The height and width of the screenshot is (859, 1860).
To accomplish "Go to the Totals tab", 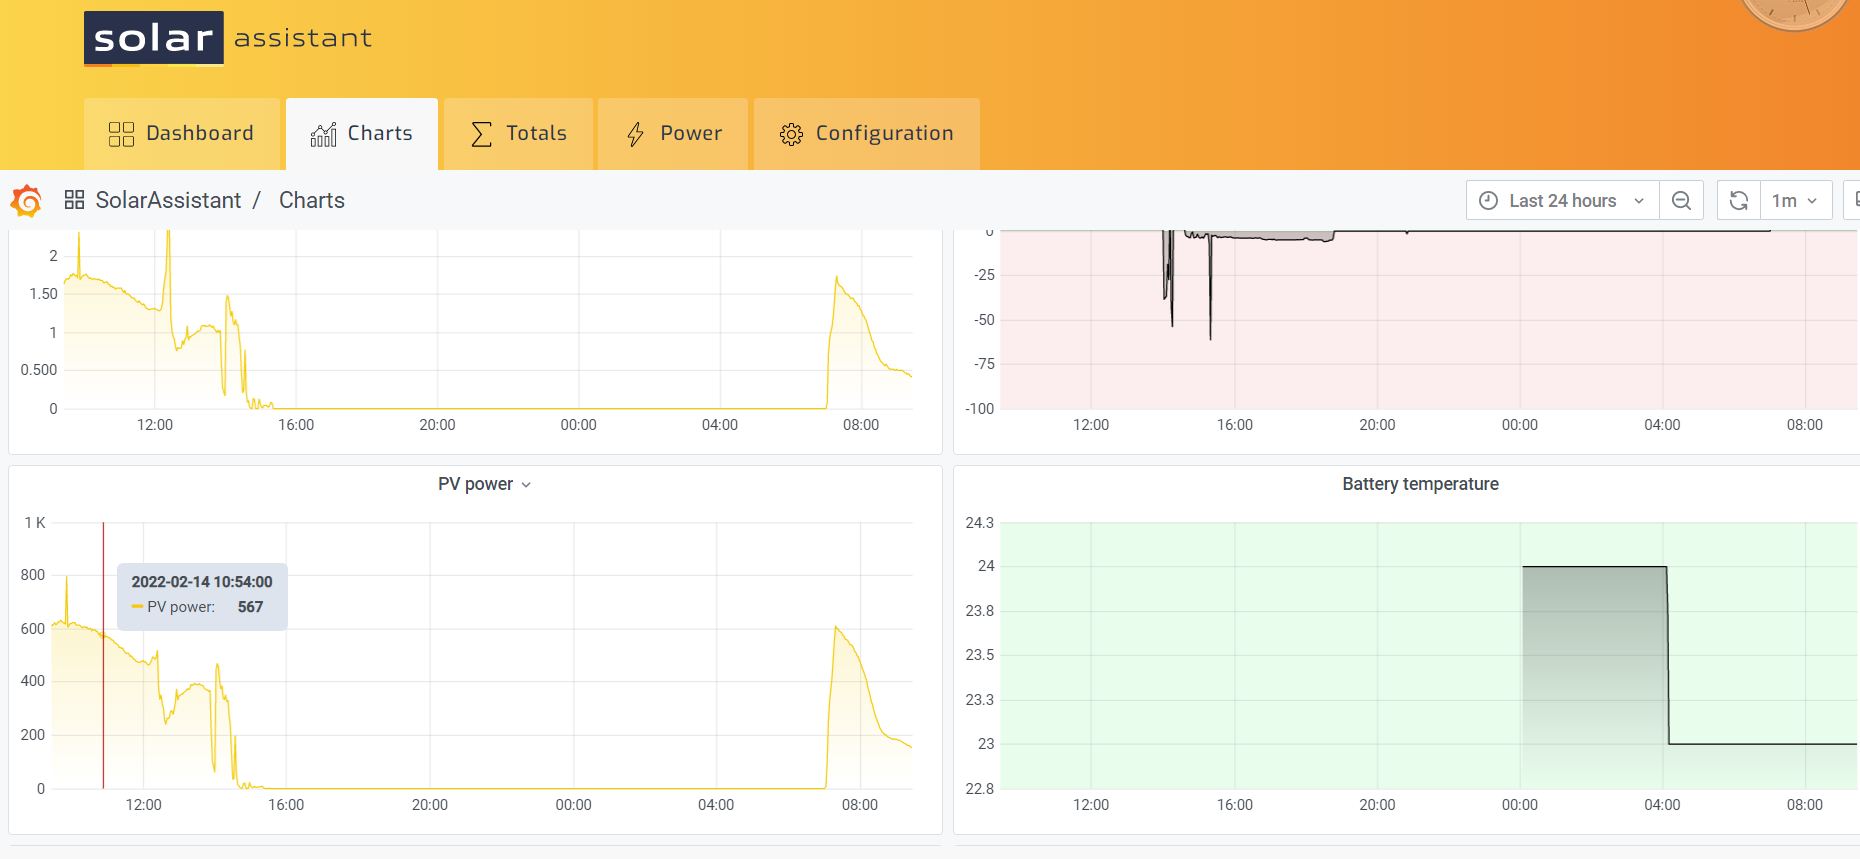I will (x=519, y=134).
